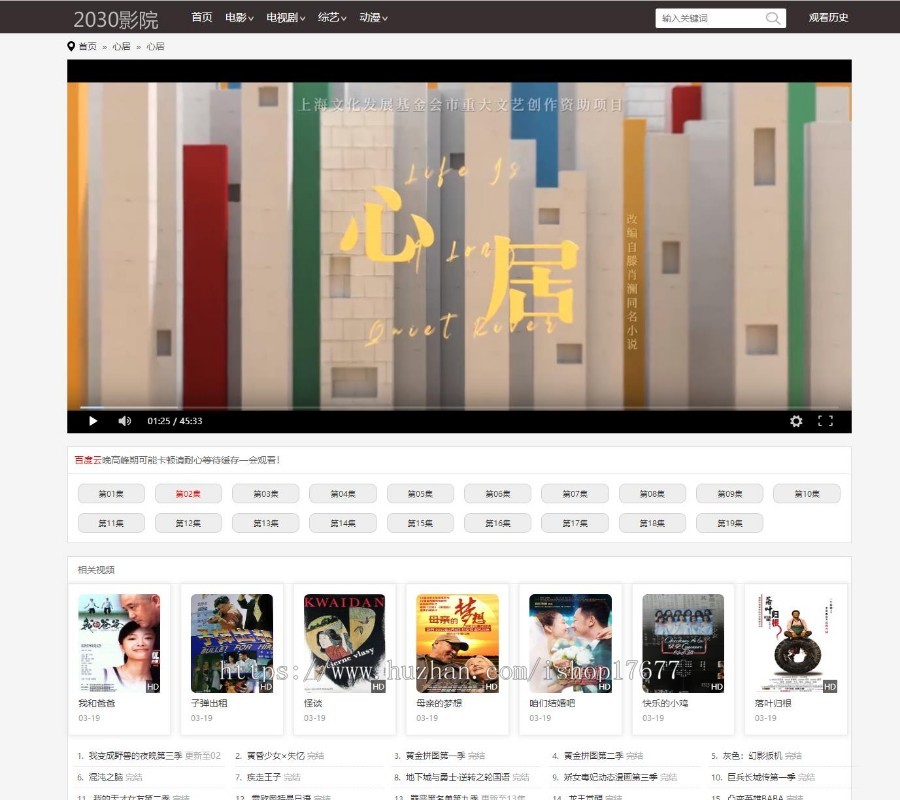Select episode 第09集
Screen dimensions: 900x800
730,494
